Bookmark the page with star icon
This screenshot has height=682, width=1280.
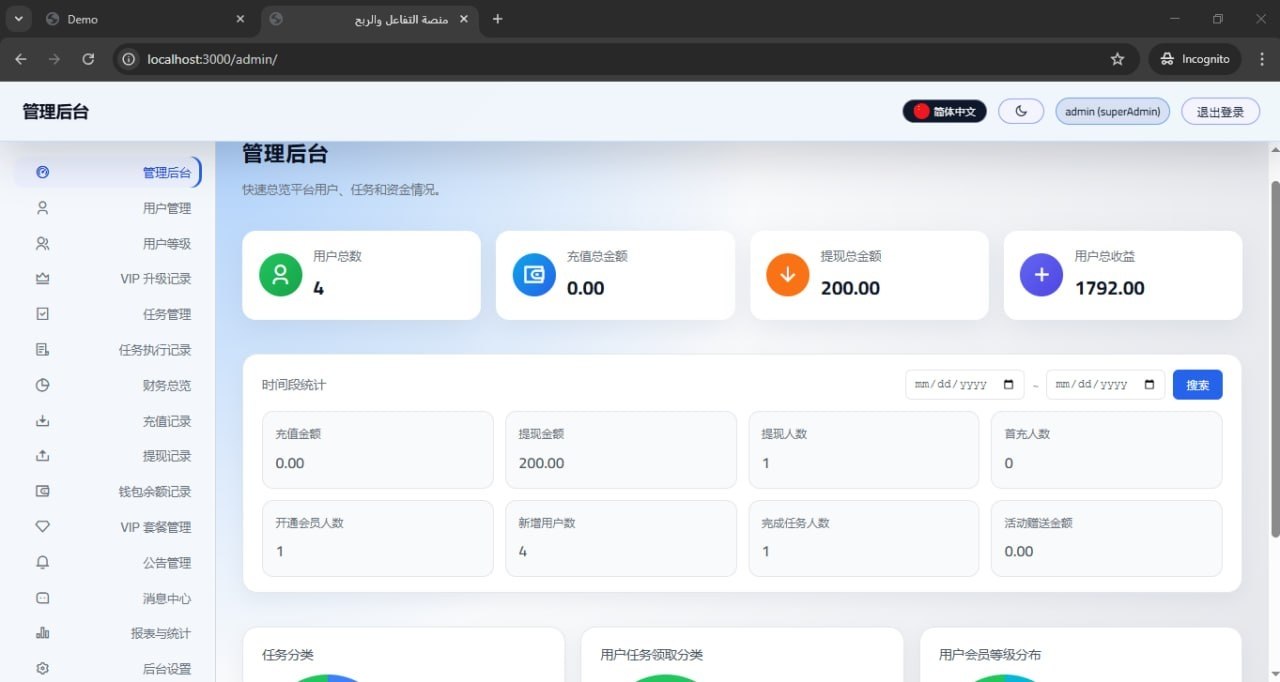pyautogui.click(x=1117, y=59)
